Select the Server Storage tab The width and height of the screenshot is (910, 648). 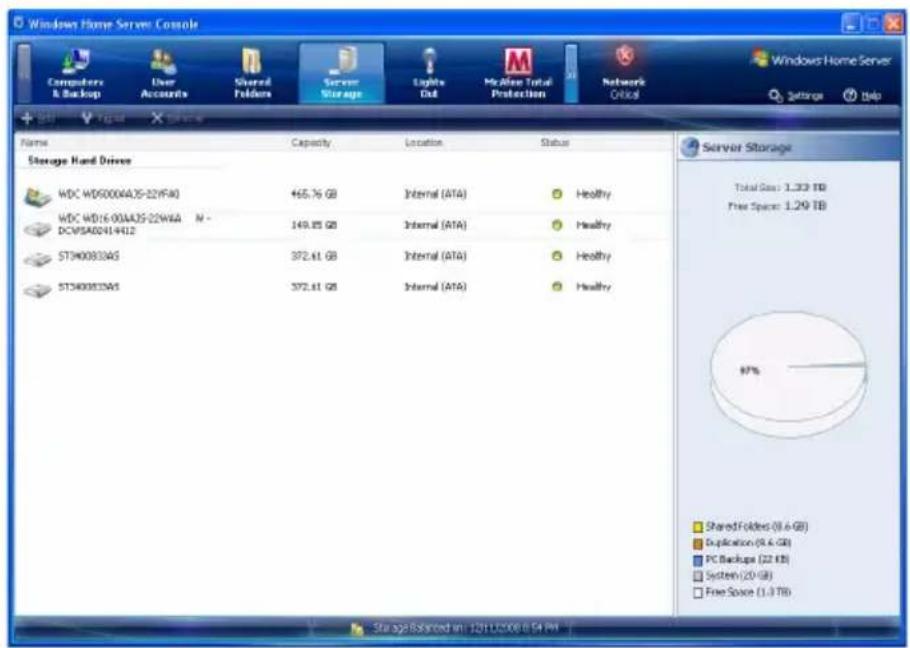coord(341,74)
